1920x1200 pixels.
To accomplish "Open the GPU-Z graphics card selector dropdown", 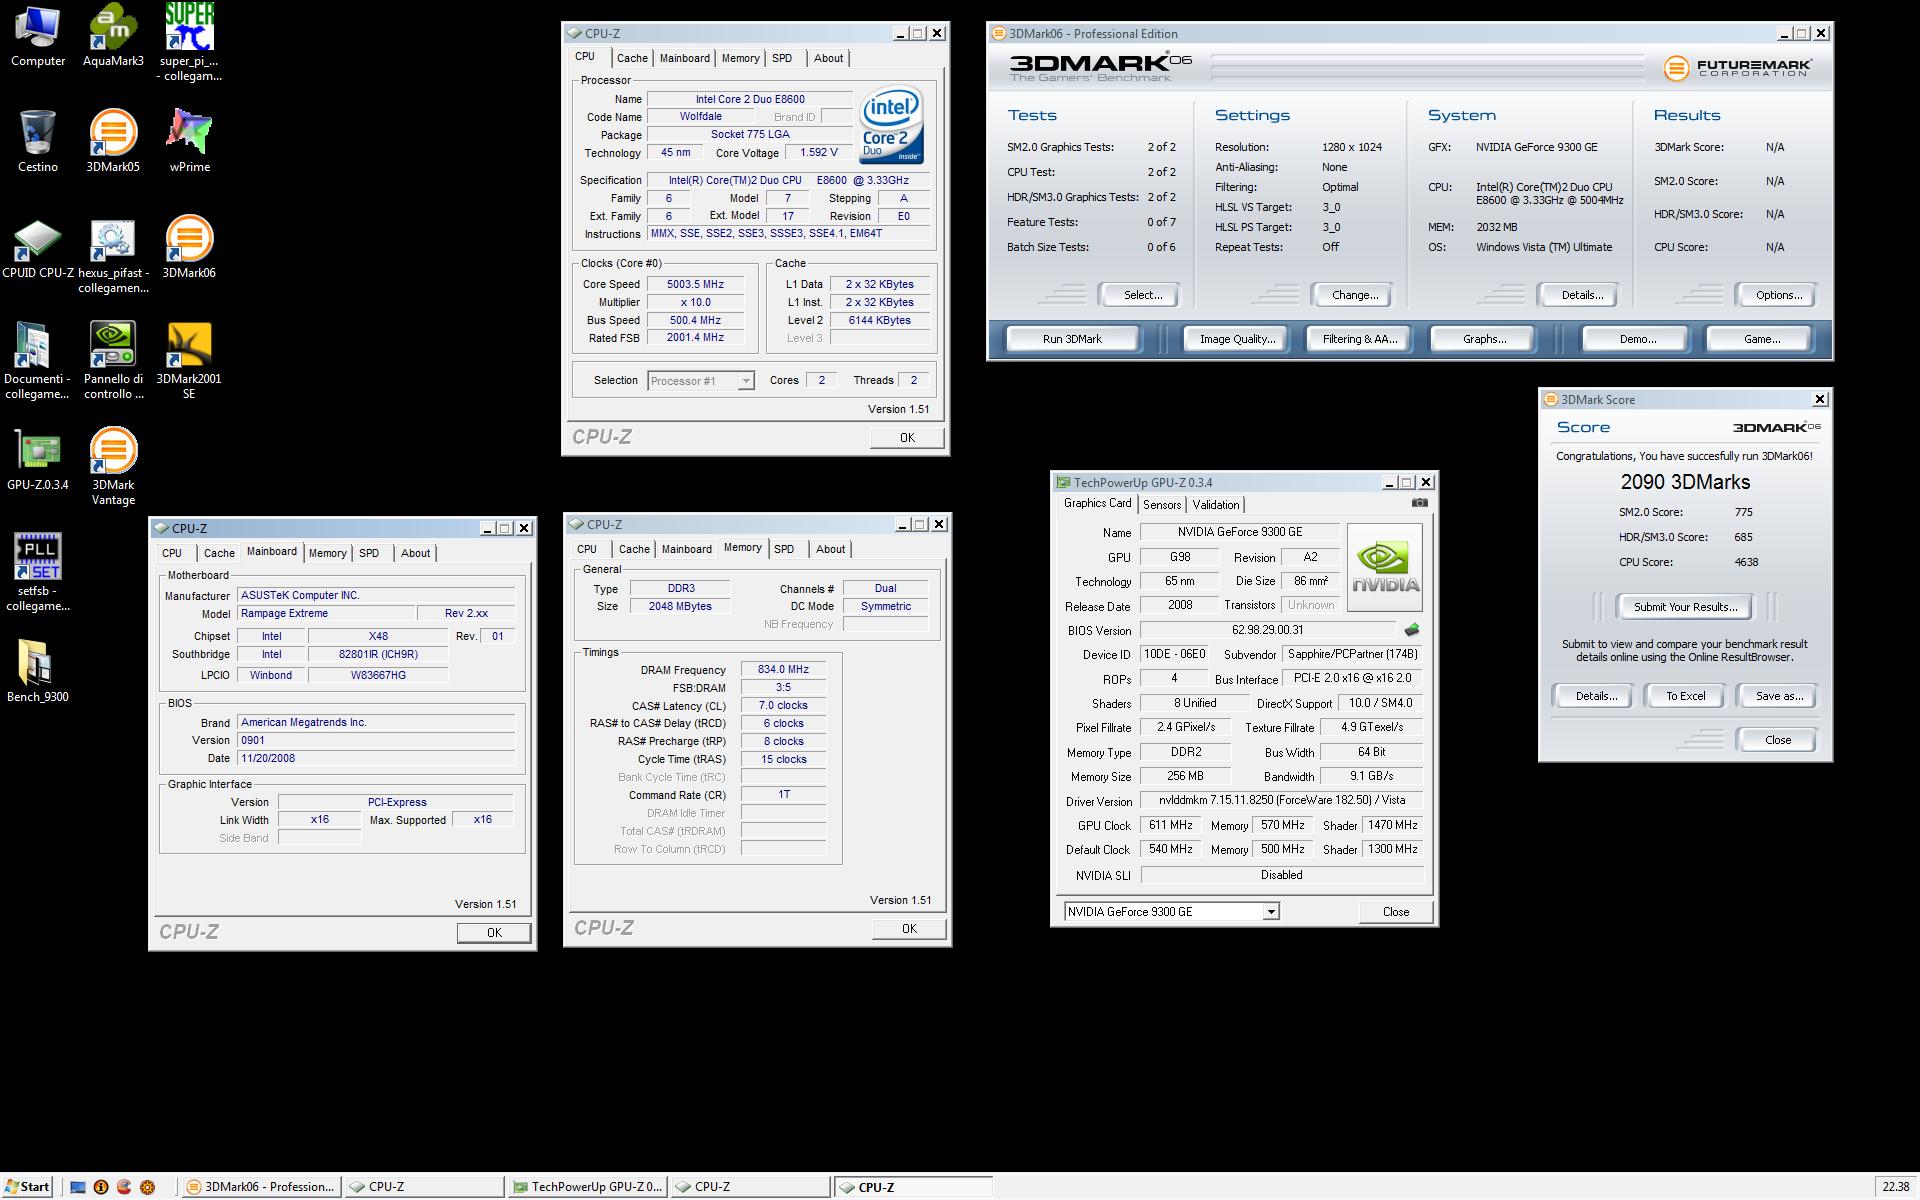I will point(1270,912).
